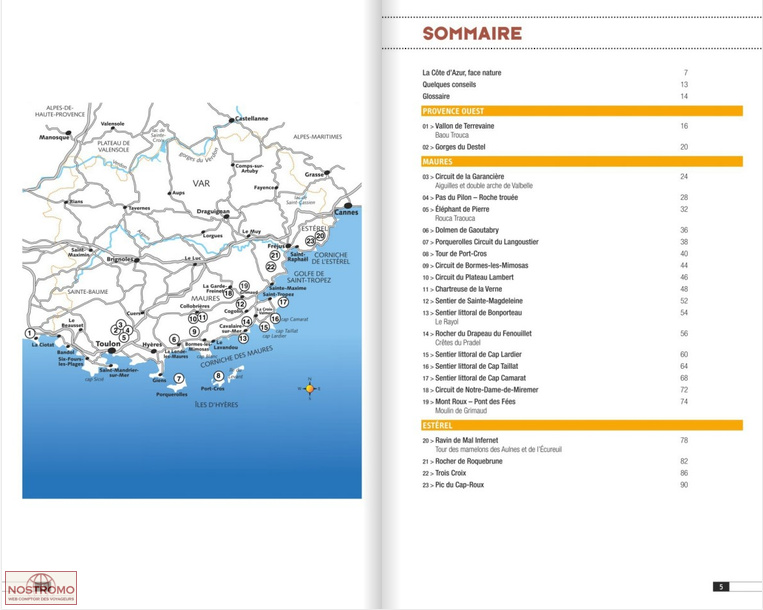Click the compass rose on the map
Image resolution: width=763 pixels, height=610 pixels.
(x=309, y=388)
